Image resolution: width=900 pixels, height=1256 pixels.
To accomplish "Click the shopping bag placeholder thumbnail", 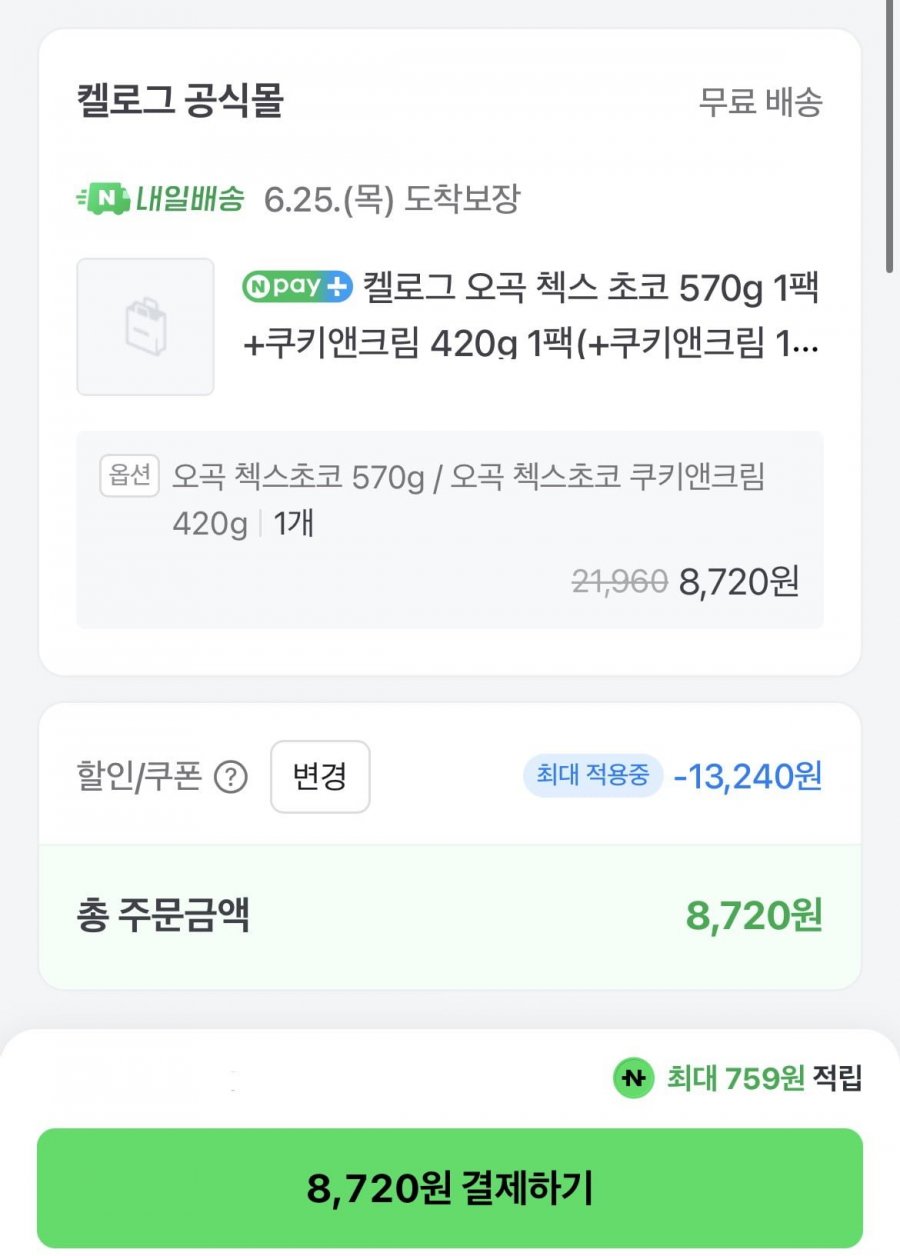I will tap(146, 327).
